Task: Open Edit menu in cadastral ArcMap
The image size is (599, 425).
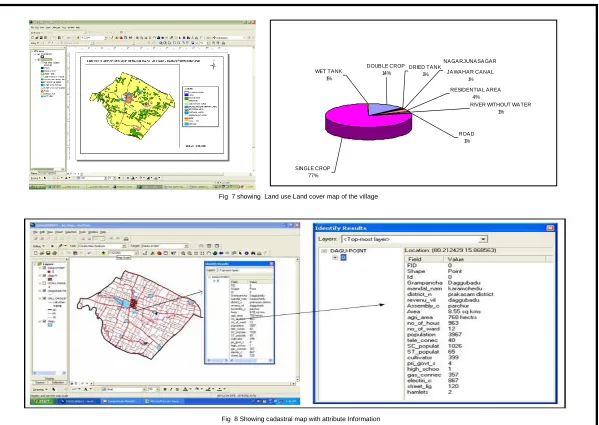Action: pos(42,232)
